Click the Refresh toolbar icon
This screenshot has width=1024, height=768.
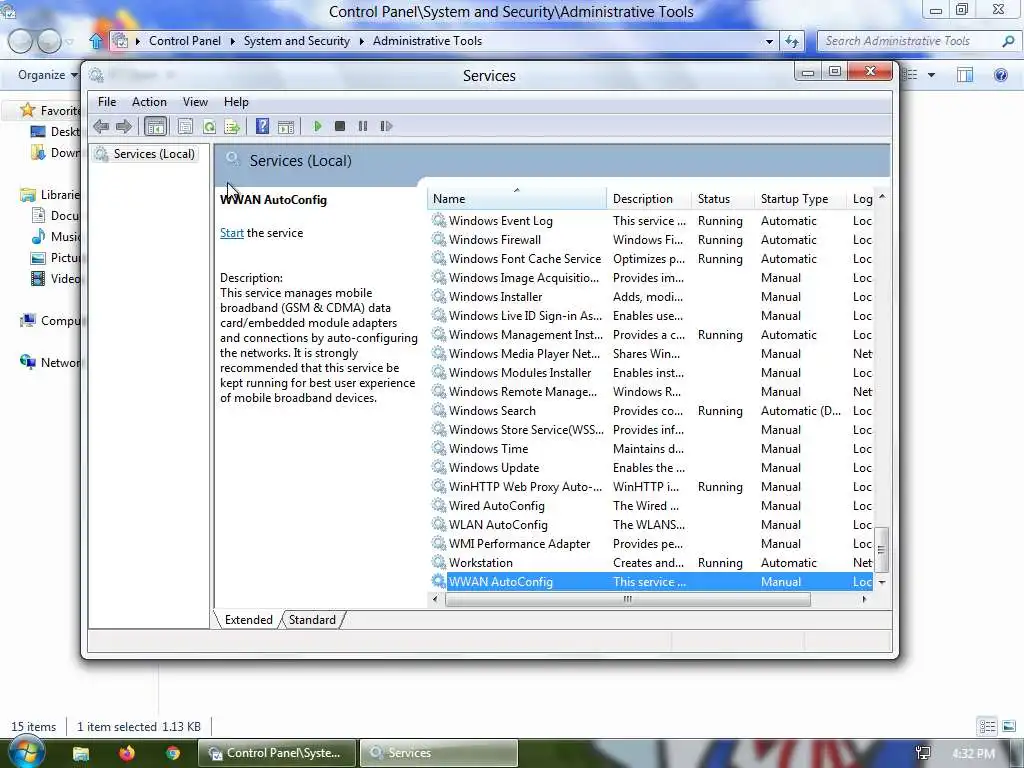209,126
